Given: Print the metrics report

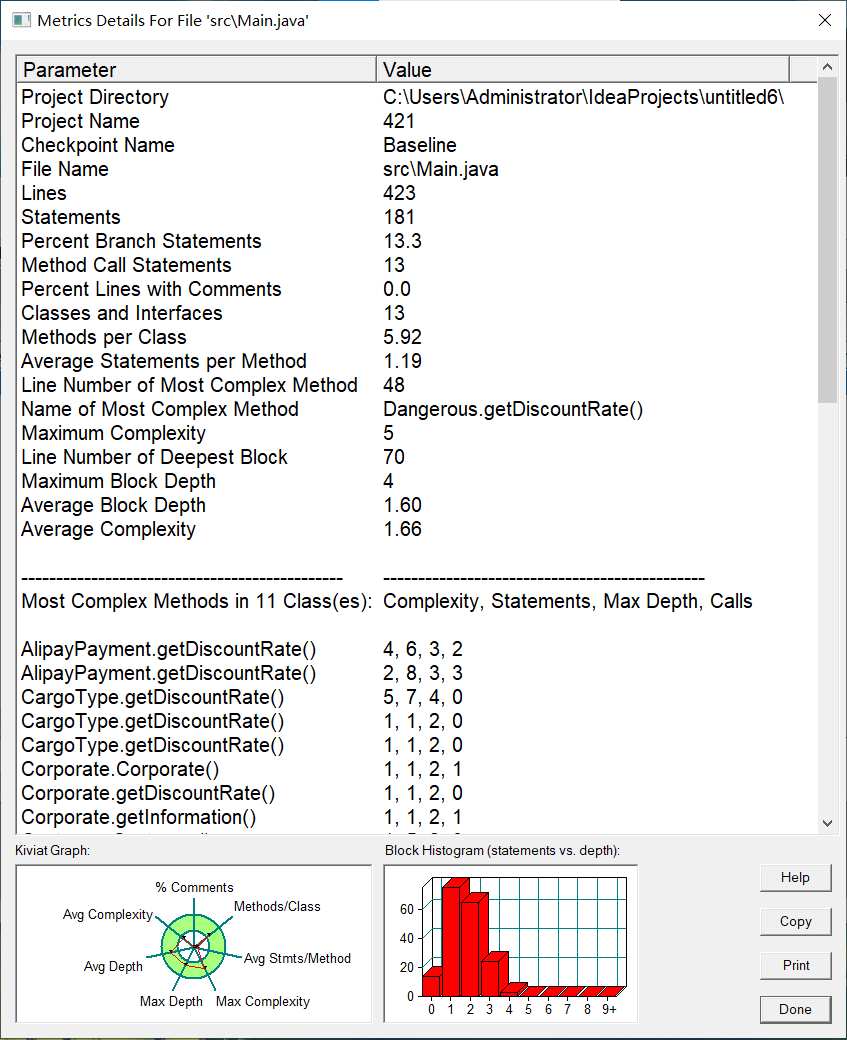Looking at the screenshot, I should [795, 965].
